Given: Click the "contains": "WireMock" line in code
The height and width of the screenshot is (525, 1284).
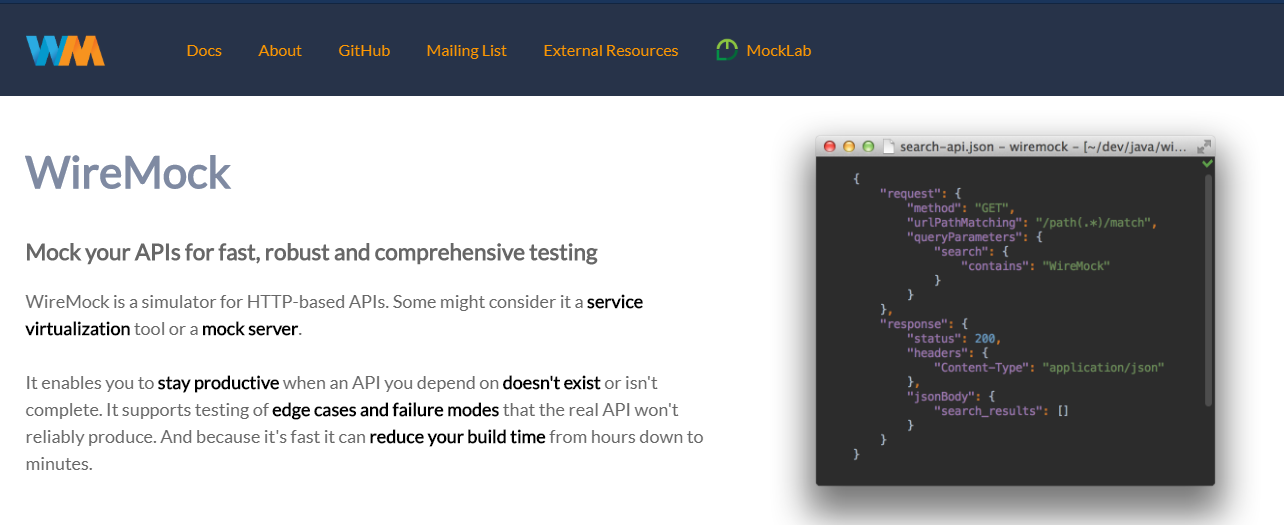Looking at the screenshot, I should point(1035,266).
